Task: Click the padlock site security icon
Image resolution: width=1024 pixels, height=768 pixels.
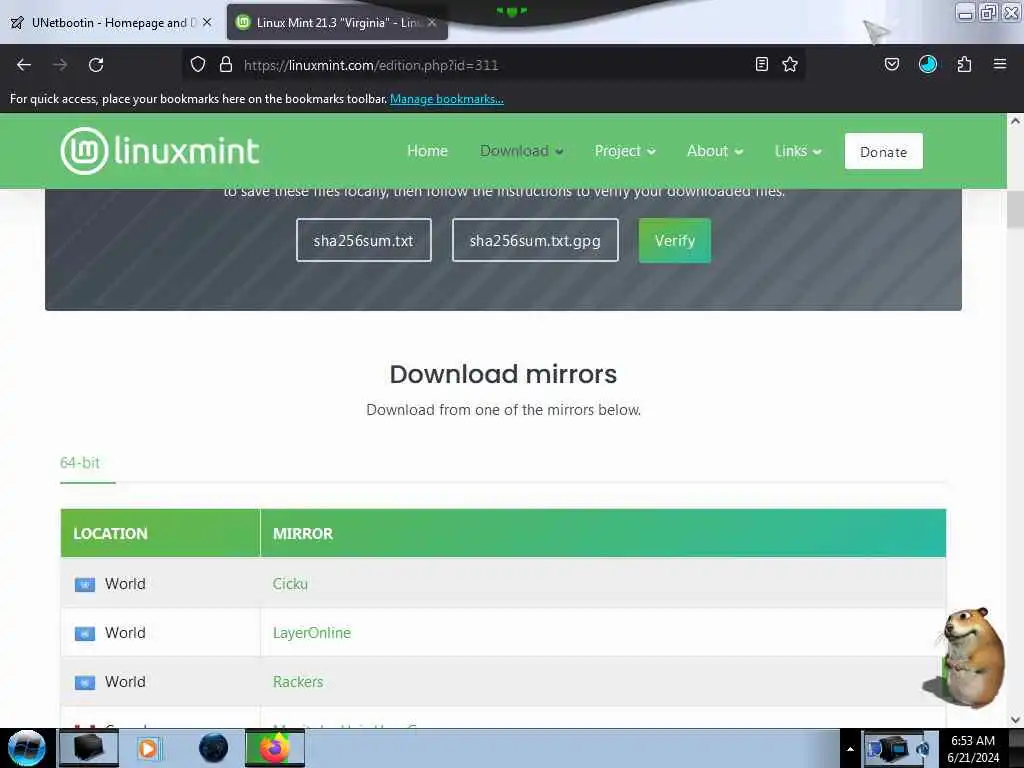Action: point(226,64)
